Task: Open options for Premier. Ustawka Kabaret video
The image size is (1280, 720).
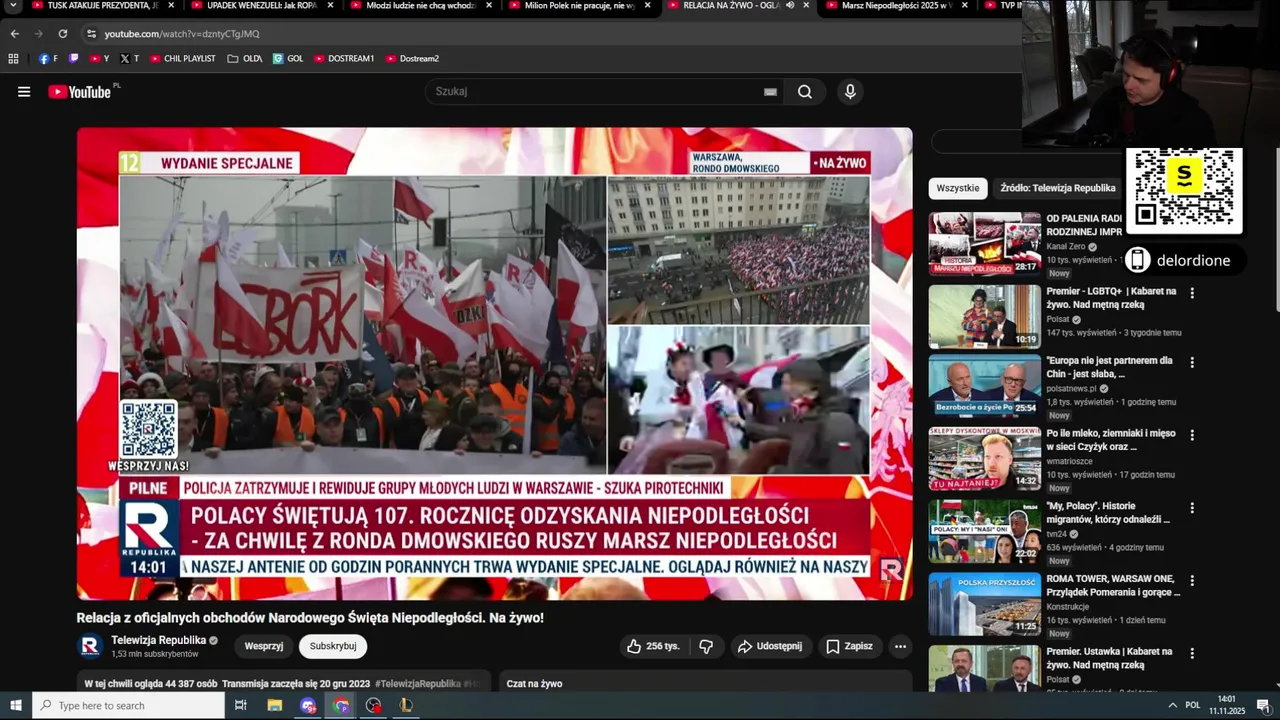Action: coord(1191,653)
